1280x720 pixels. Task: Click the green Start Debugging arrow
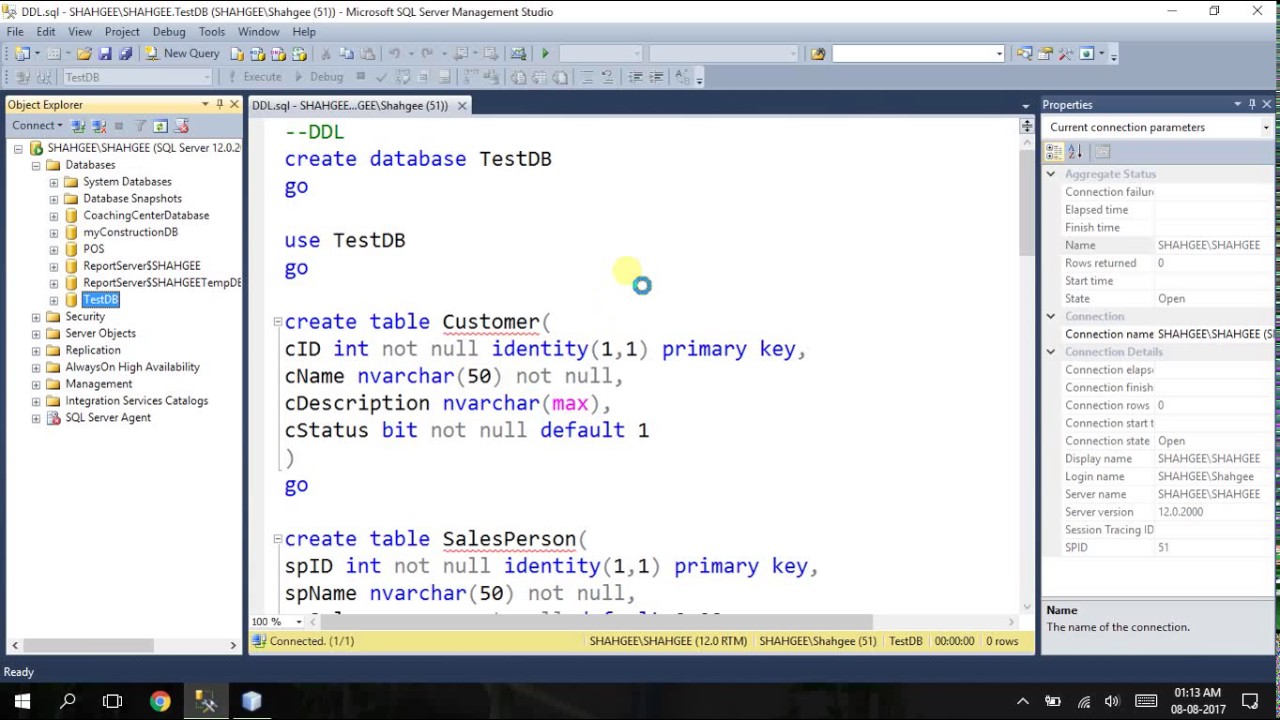click(x=545, y=53)
